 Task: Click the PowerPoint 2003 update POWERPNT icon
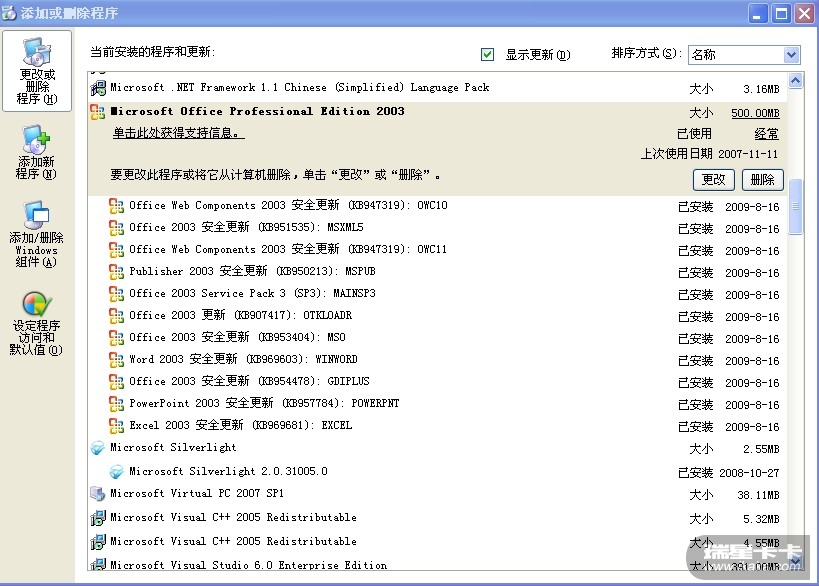click(116, 403)
